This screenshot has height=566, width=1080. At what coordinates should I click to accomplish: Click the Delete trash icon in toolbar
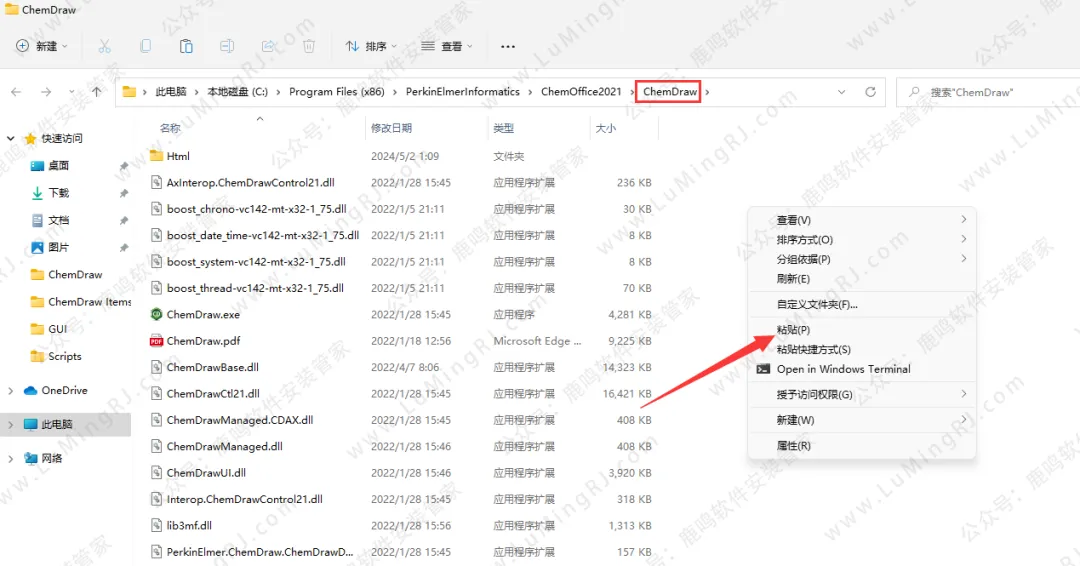pos(309,46)
